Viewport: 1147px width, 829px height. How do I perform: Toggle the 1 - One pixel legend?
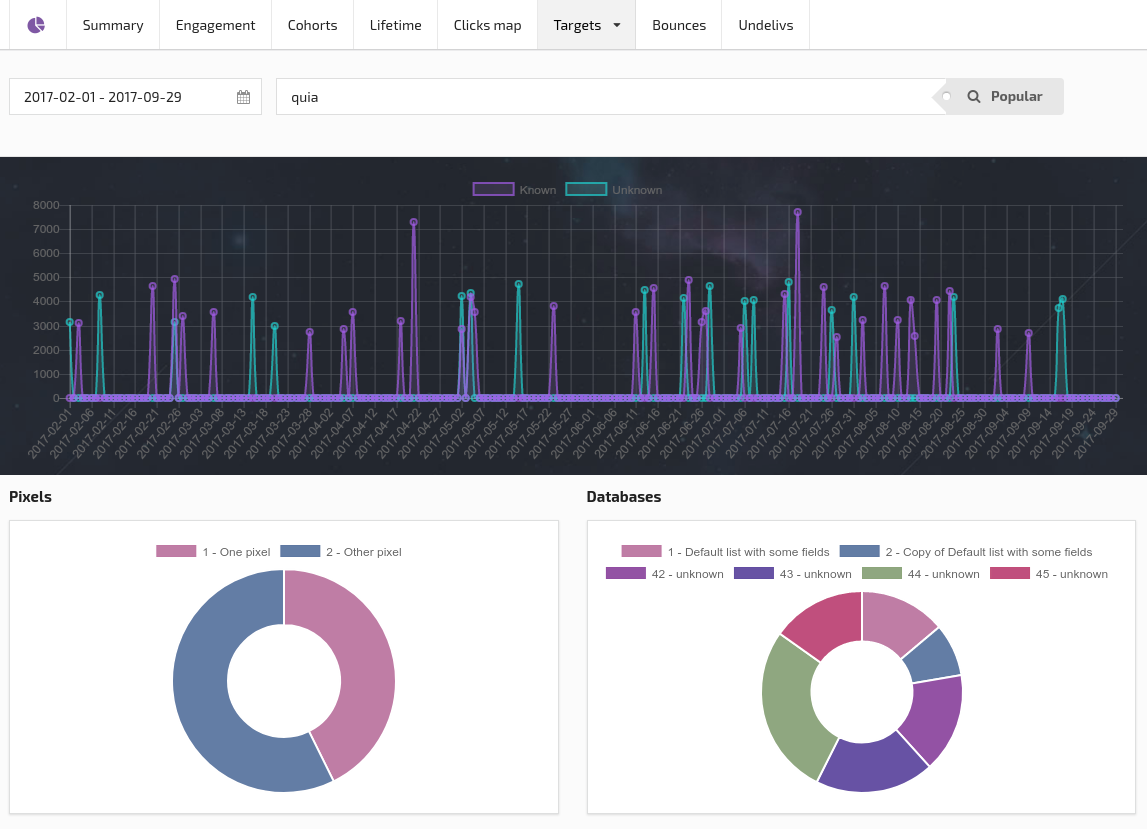[213, 552]
